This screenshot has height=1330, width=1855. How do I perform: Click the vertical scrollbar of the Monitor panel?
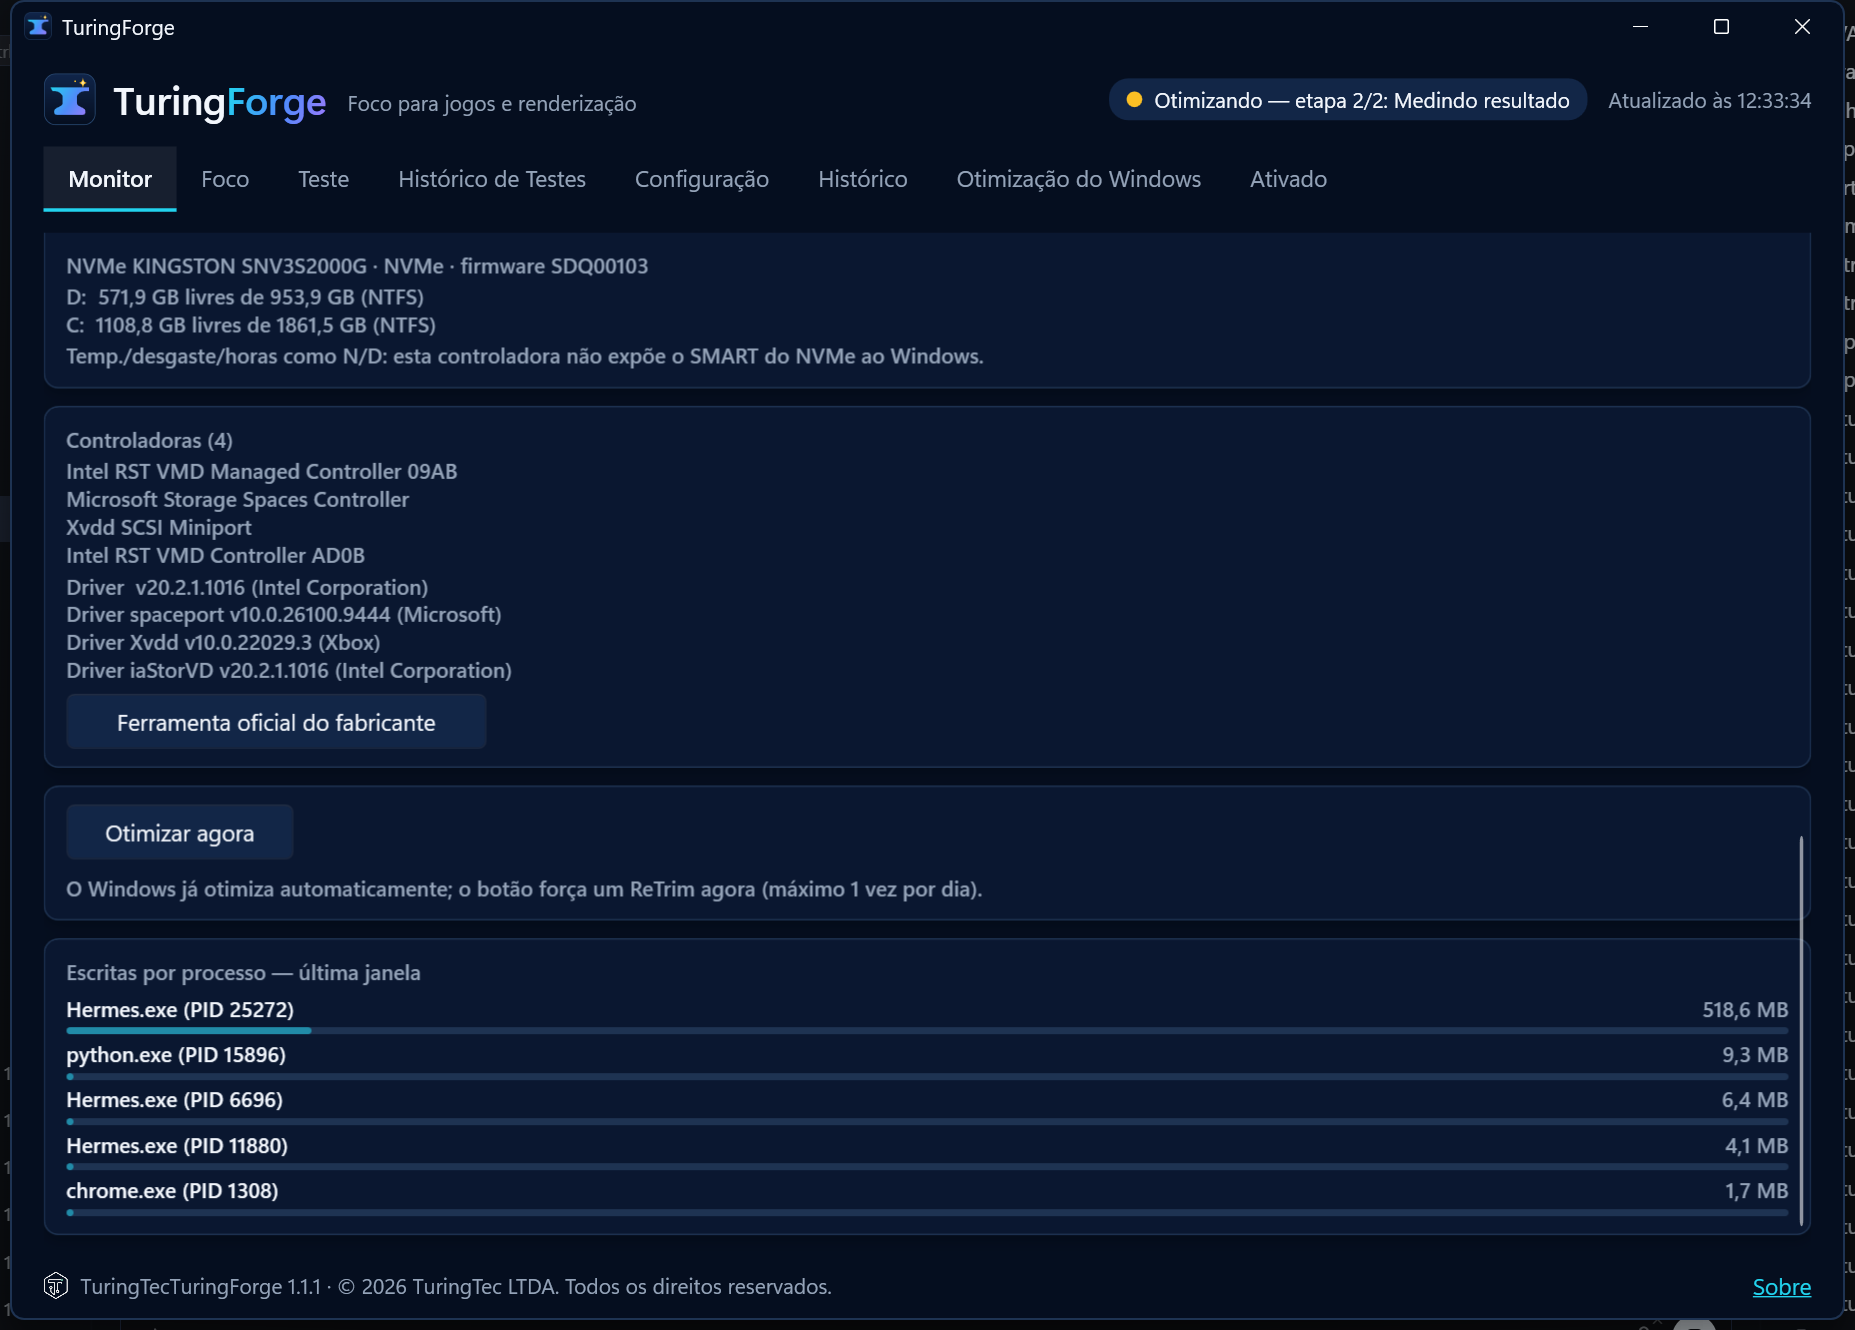coord(1801,1030)
